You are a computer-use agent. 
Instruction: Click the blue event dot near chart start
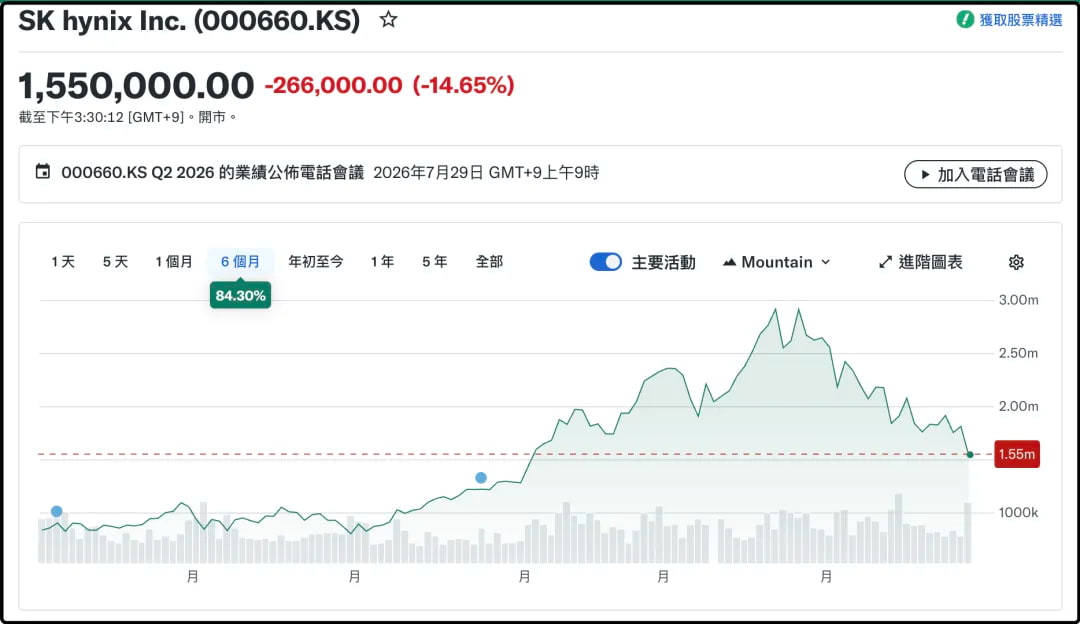click(56, 511)
